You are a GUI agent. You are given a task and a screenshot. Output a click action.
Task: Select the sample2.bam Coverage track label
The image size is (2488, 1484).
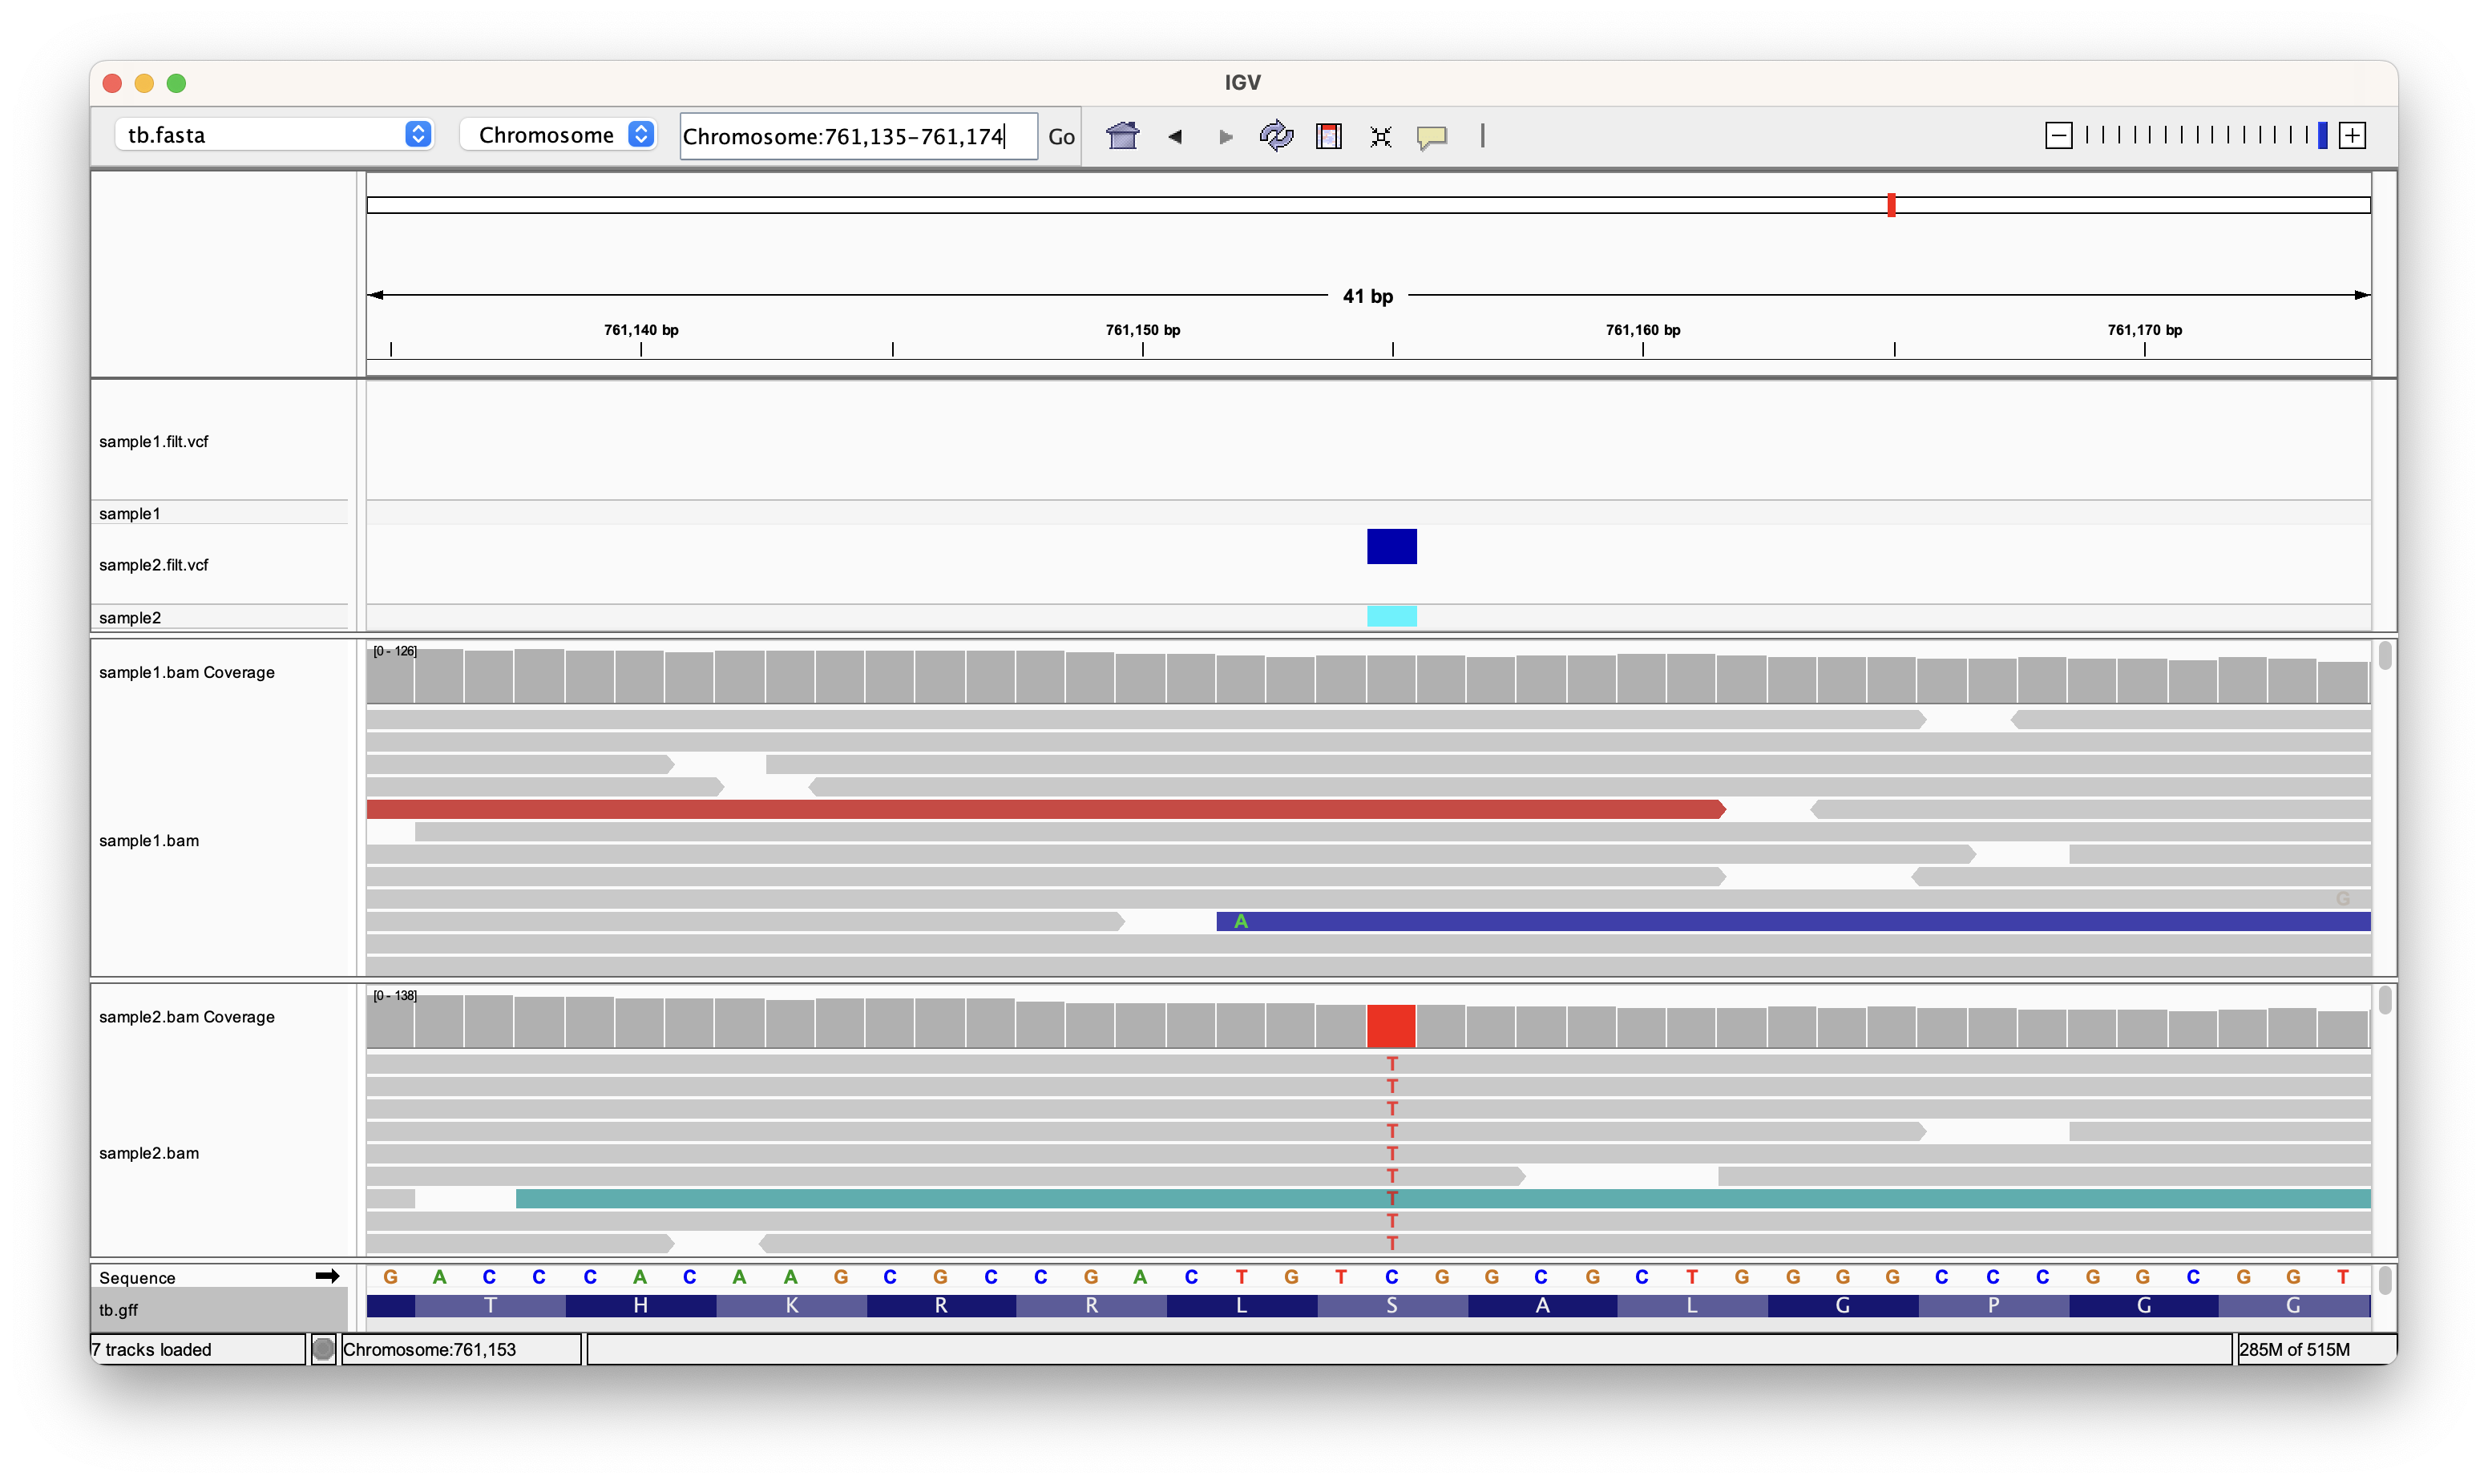coord(186,1016)
